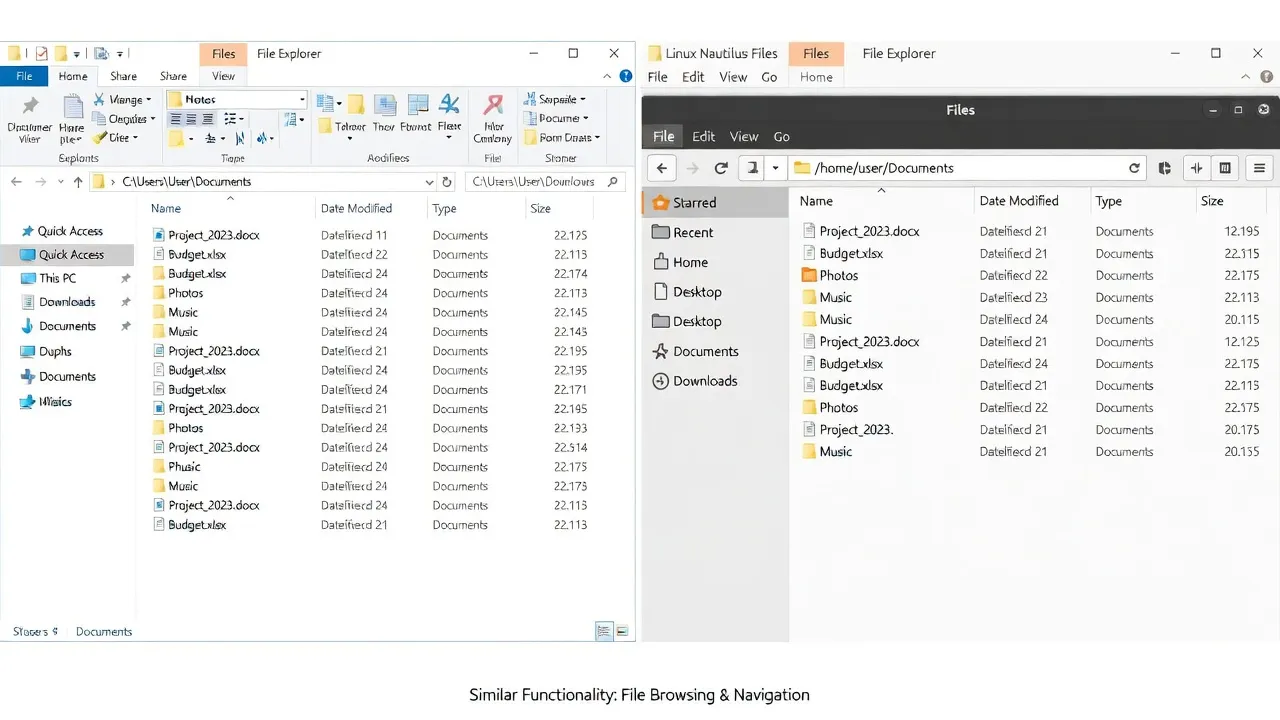Select This PC in File Explorer sidebar
1280x720 pixels.
click(58, 278)
